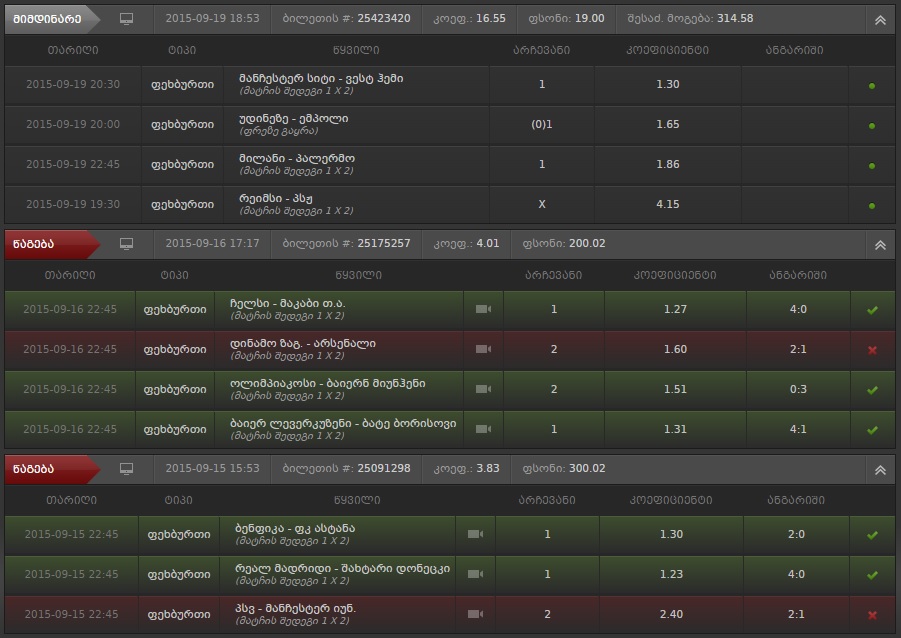Image resolution: width=901 pixels, height=638 pixels.
Task: Click total coefficient 16.55
Action: (x=491, y=18)
